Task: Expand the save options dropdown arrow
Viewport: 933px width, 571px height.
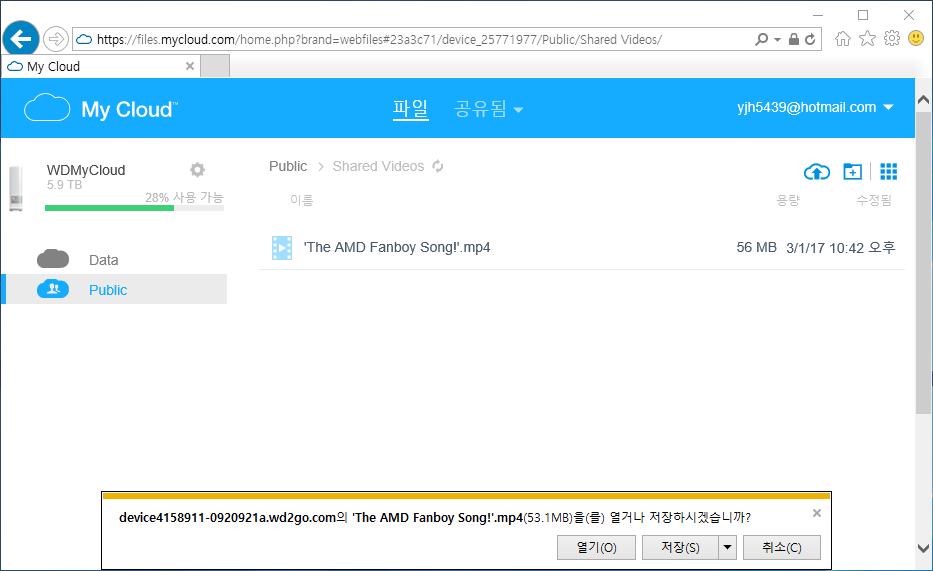Action: point(727,547)
